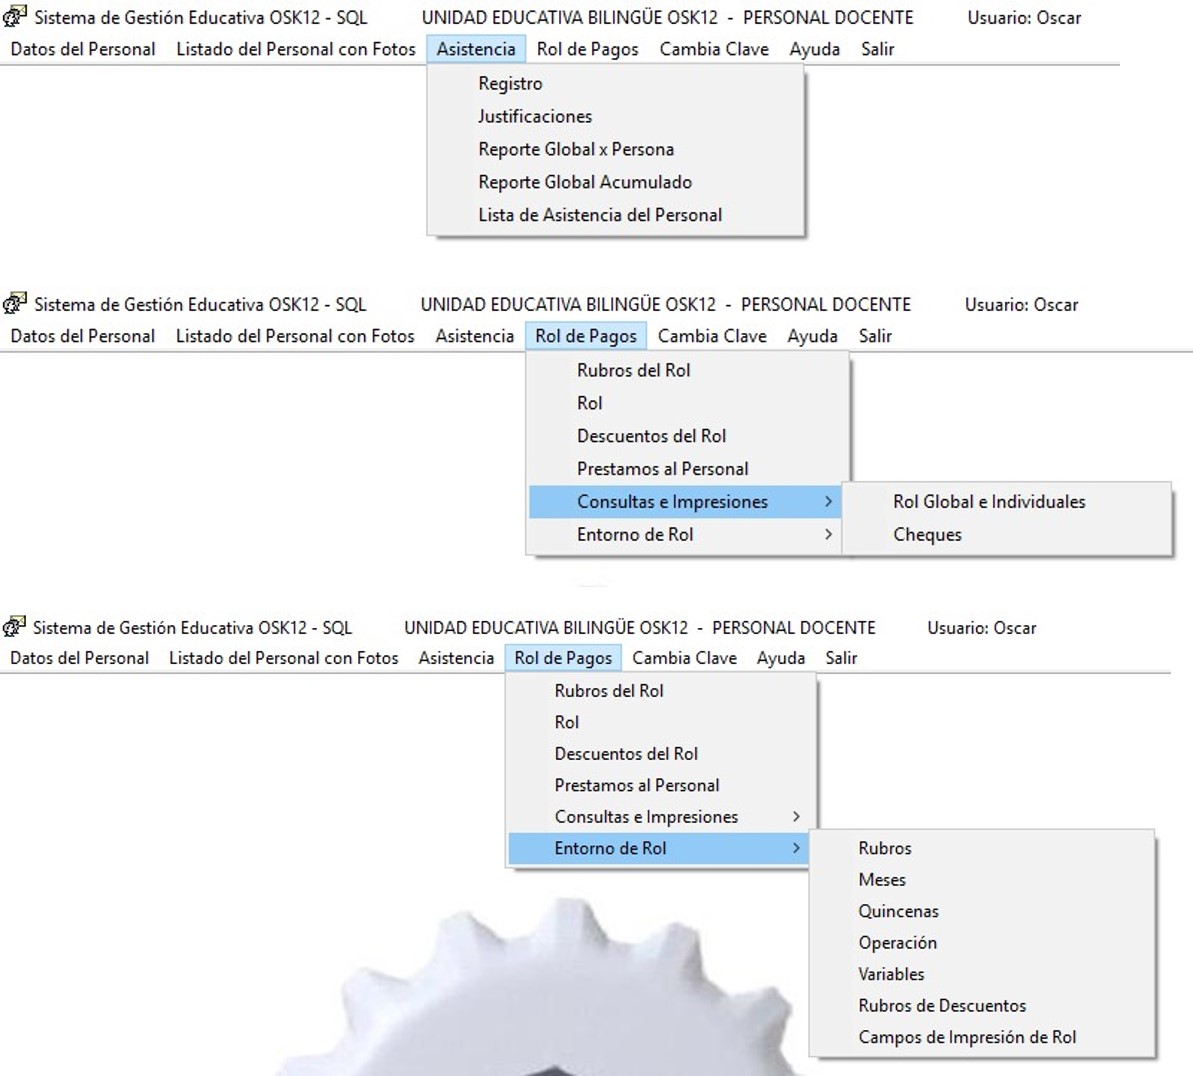
Task: Click Campos de Impresión de Rol
Action: click(966, 1038)
